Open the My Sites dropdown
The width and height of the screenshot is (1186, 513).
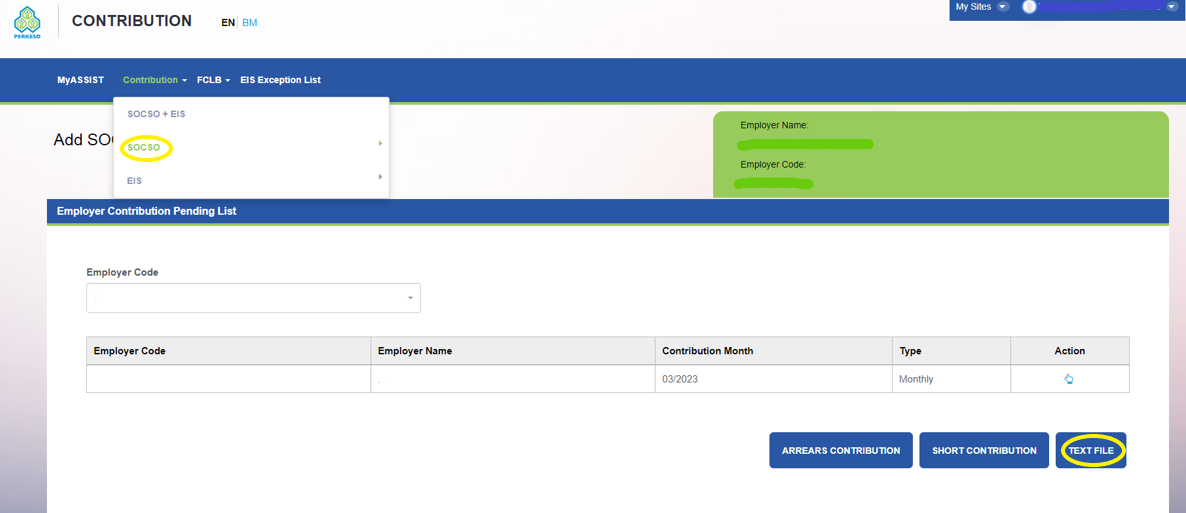pyautogui.click(x=981, y=6)
